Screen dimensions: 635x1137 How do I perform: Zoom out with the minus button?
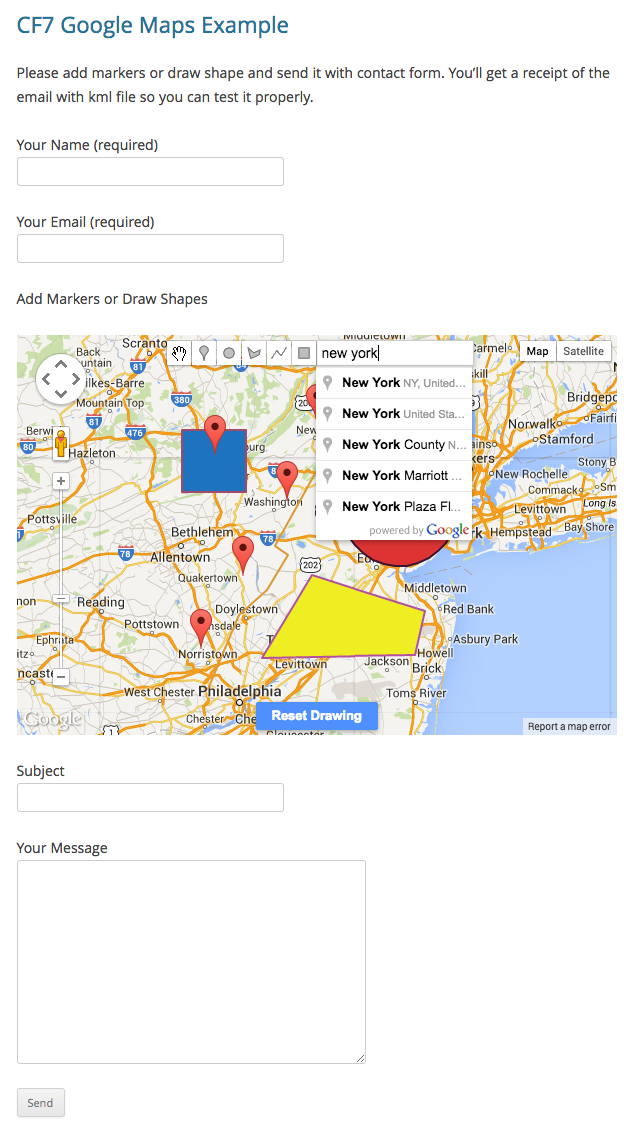pos(61,677)
